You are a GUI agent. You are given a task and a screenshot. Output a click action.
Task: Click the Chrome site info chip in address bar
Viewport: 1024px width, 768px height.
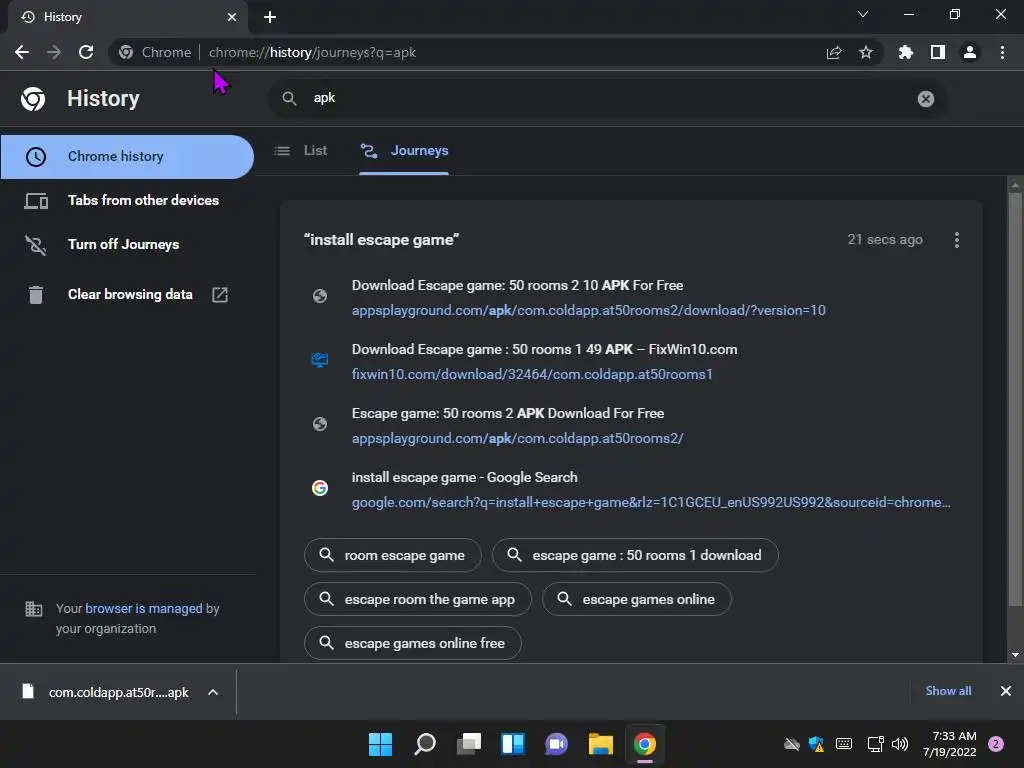coord(155,52)
